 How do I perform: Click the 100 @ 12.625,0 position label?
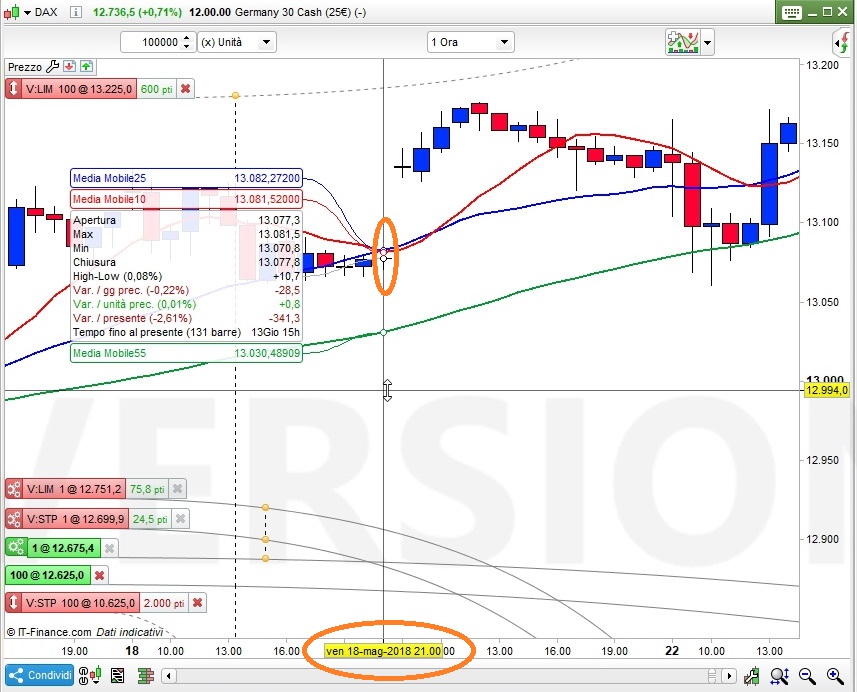coord(47,575)
